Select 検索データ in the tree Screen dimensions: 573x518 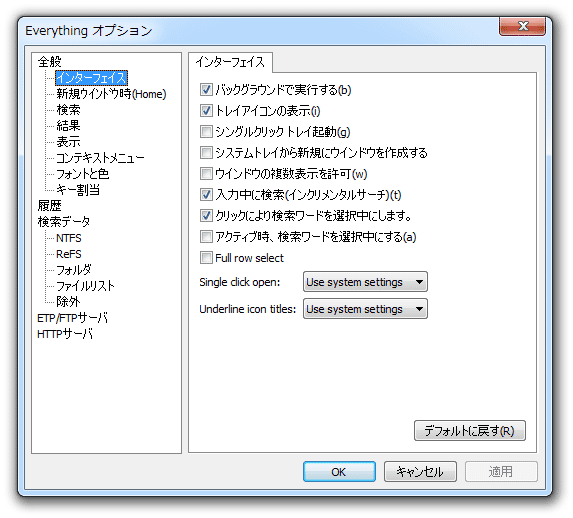coord(64,222)
